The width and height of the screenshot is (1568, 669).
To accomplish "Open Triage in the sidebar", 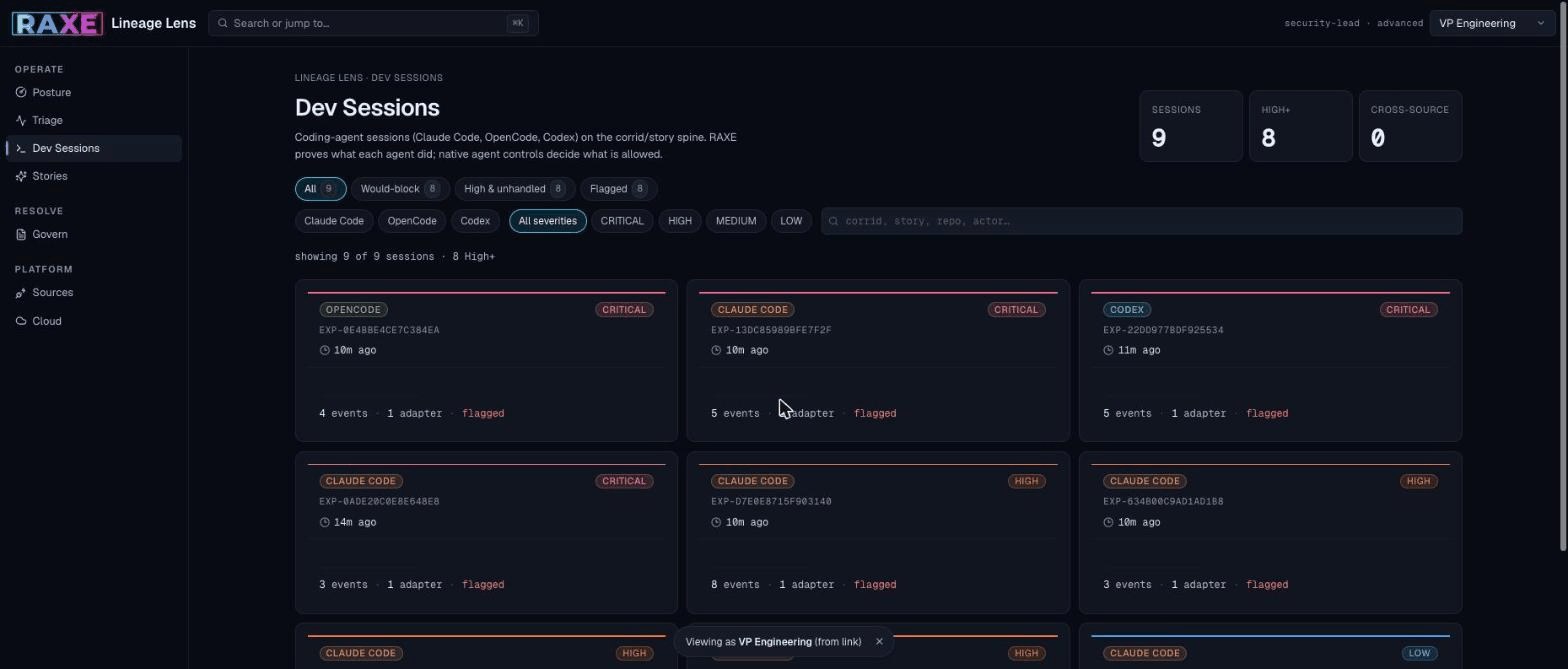I will coord(94,120).
